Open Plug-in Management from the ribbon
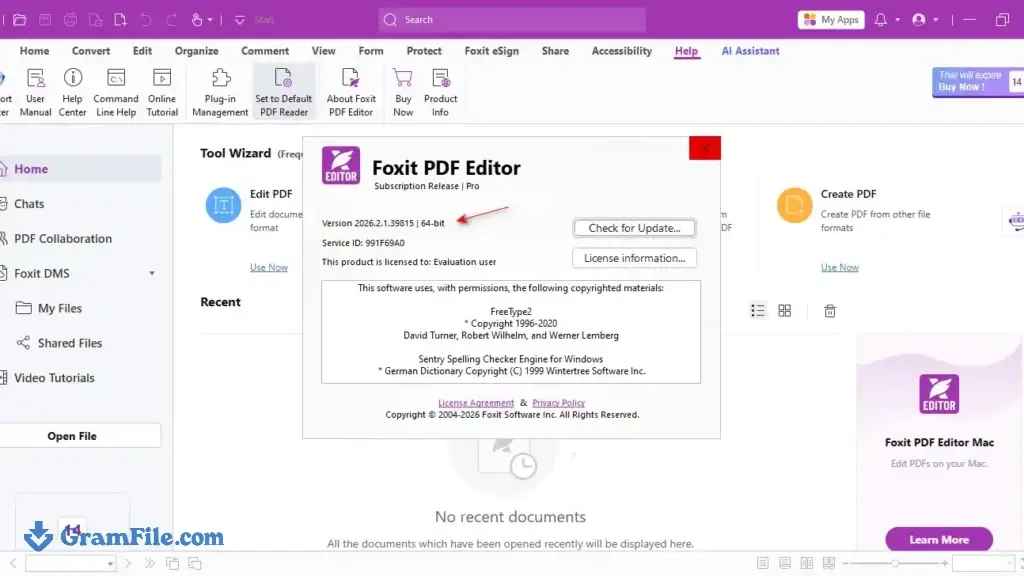 coord(220,92)
